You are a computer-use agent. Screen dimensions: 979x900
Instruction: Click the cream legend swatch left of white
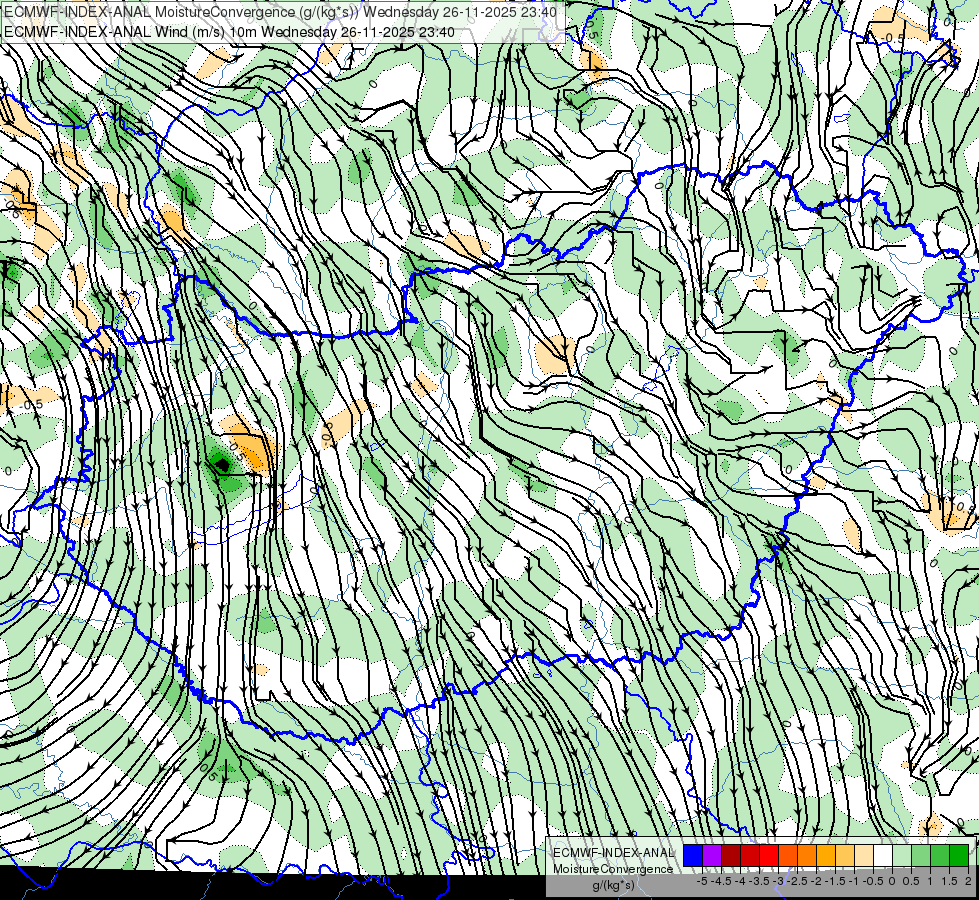(864, 856)
